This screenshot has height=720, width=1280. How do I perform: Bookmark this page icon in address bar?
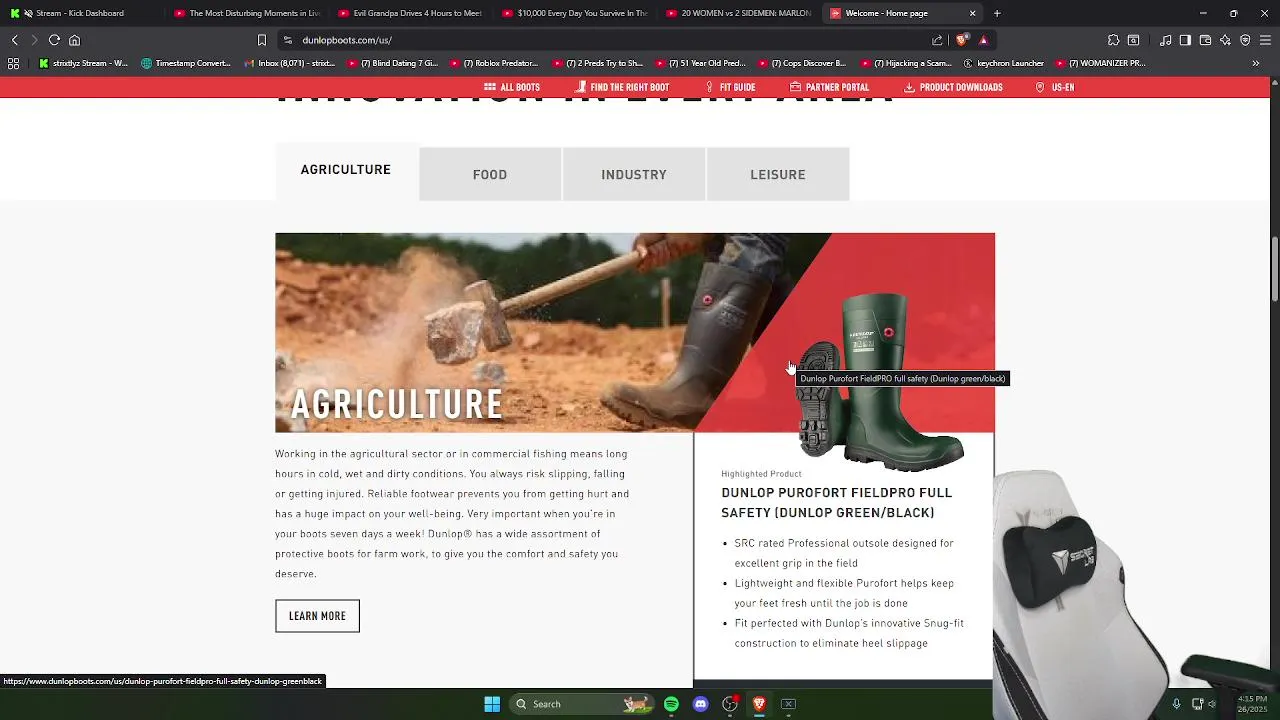262,40
